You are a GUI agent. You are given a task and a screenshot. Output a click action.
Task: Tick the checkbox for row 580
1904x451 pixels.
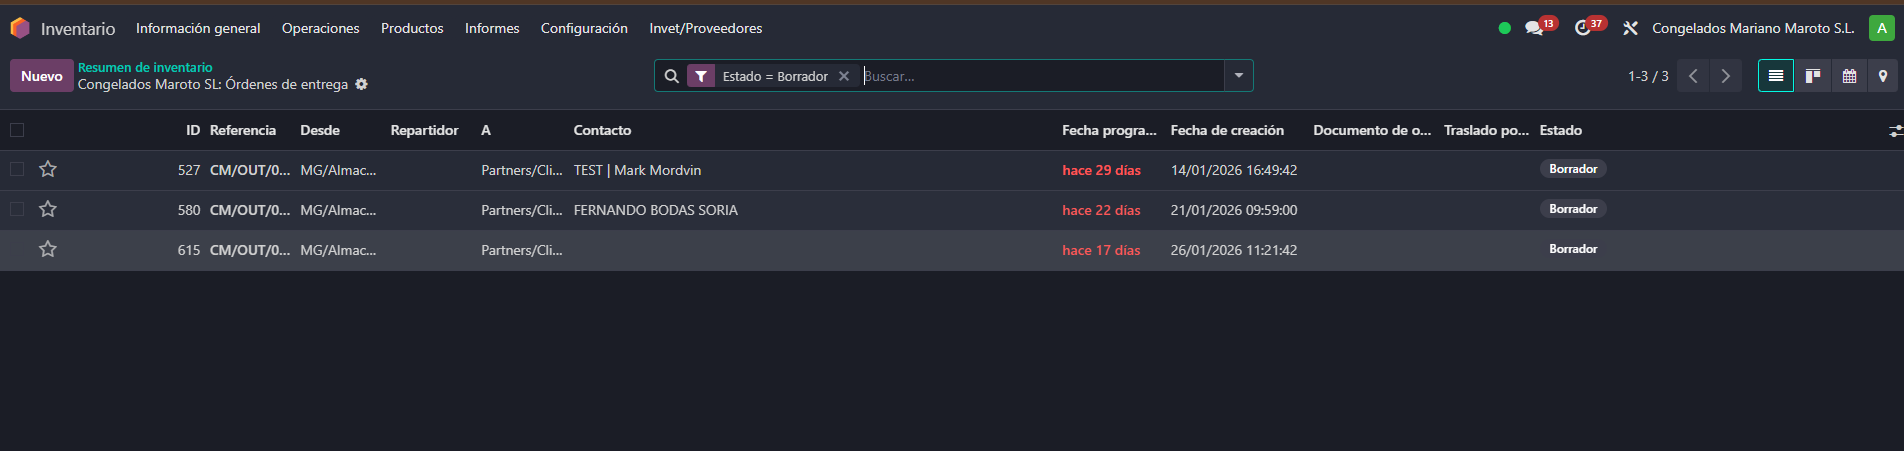pos(17,209)
